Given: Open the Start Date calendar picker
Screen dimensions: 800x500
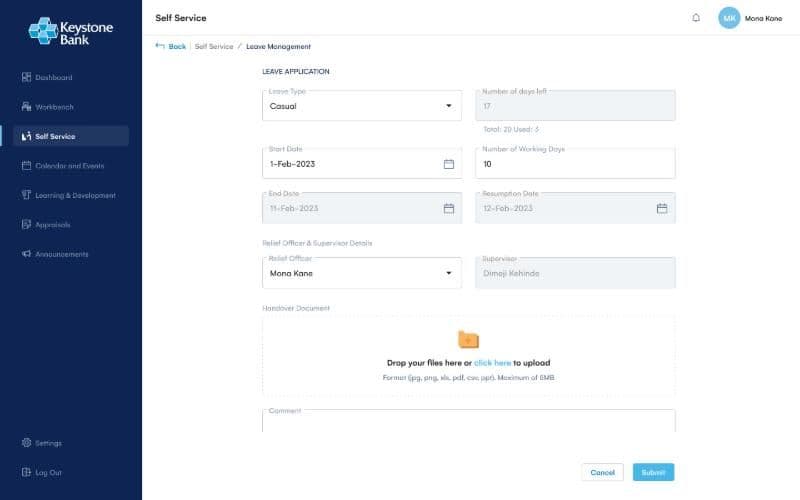Looking at the screenshot, I should click(448, 164).
